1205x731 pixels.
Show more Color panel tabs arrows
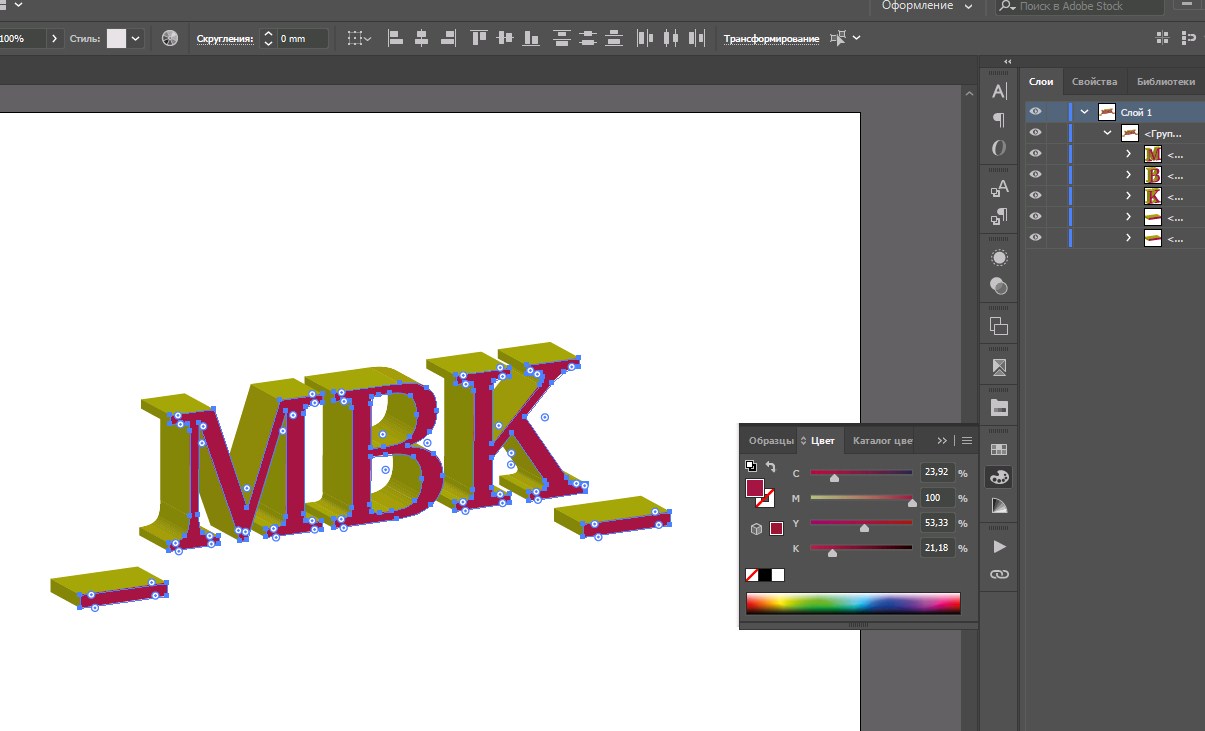(942, 440)
